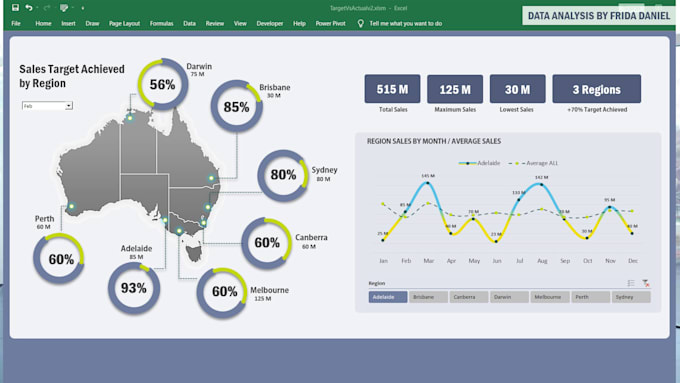Click the Tell me what you want field

pos(405,23)
